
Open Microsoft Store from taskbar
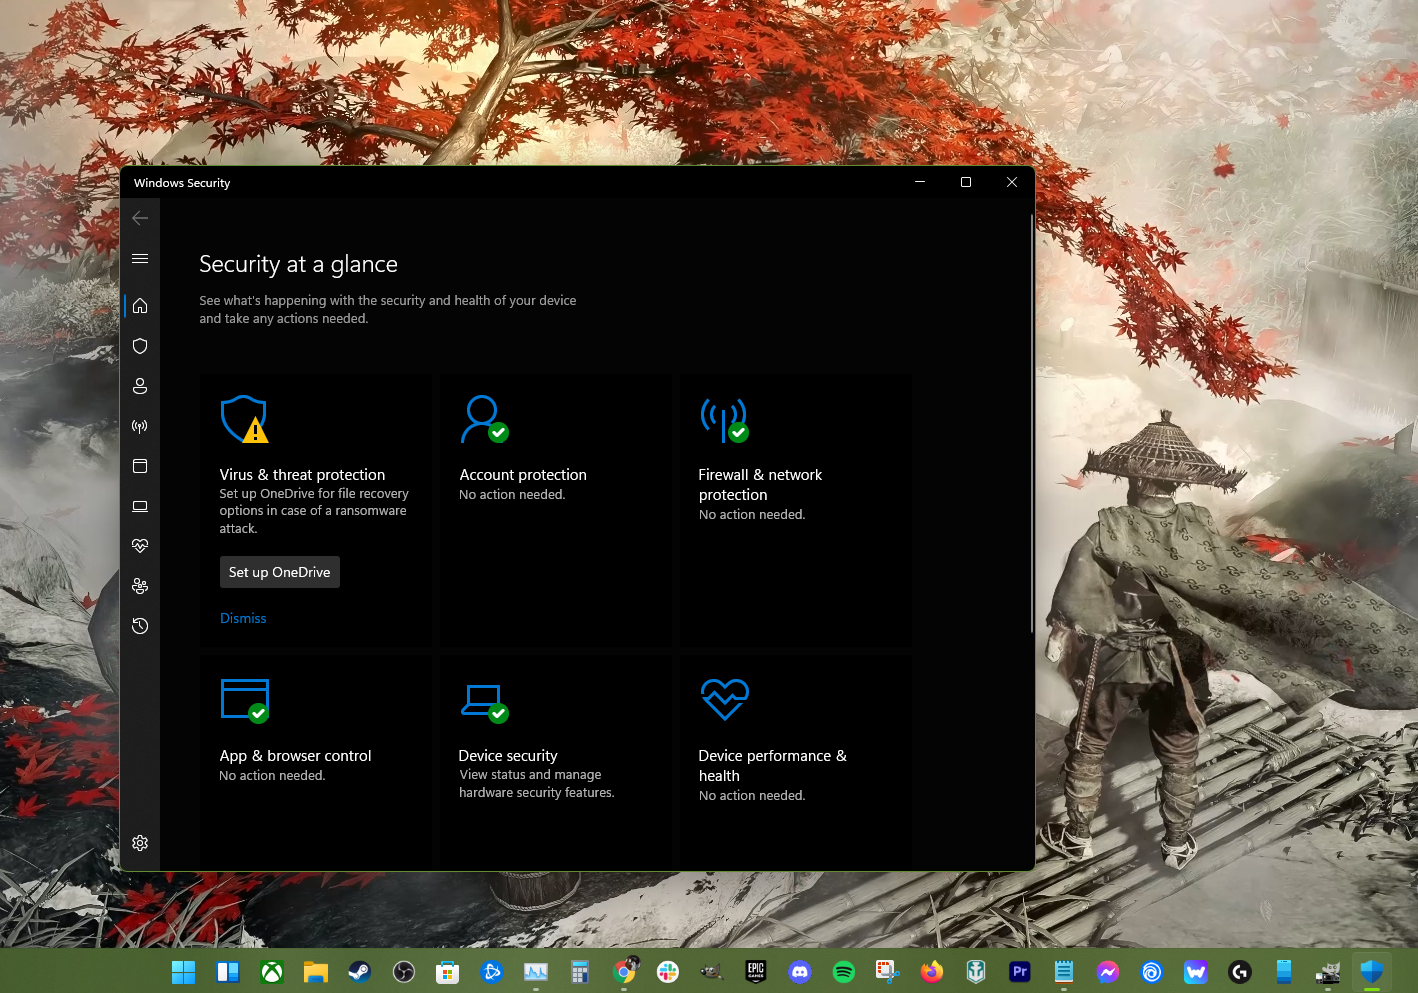(x=448, y=971)
